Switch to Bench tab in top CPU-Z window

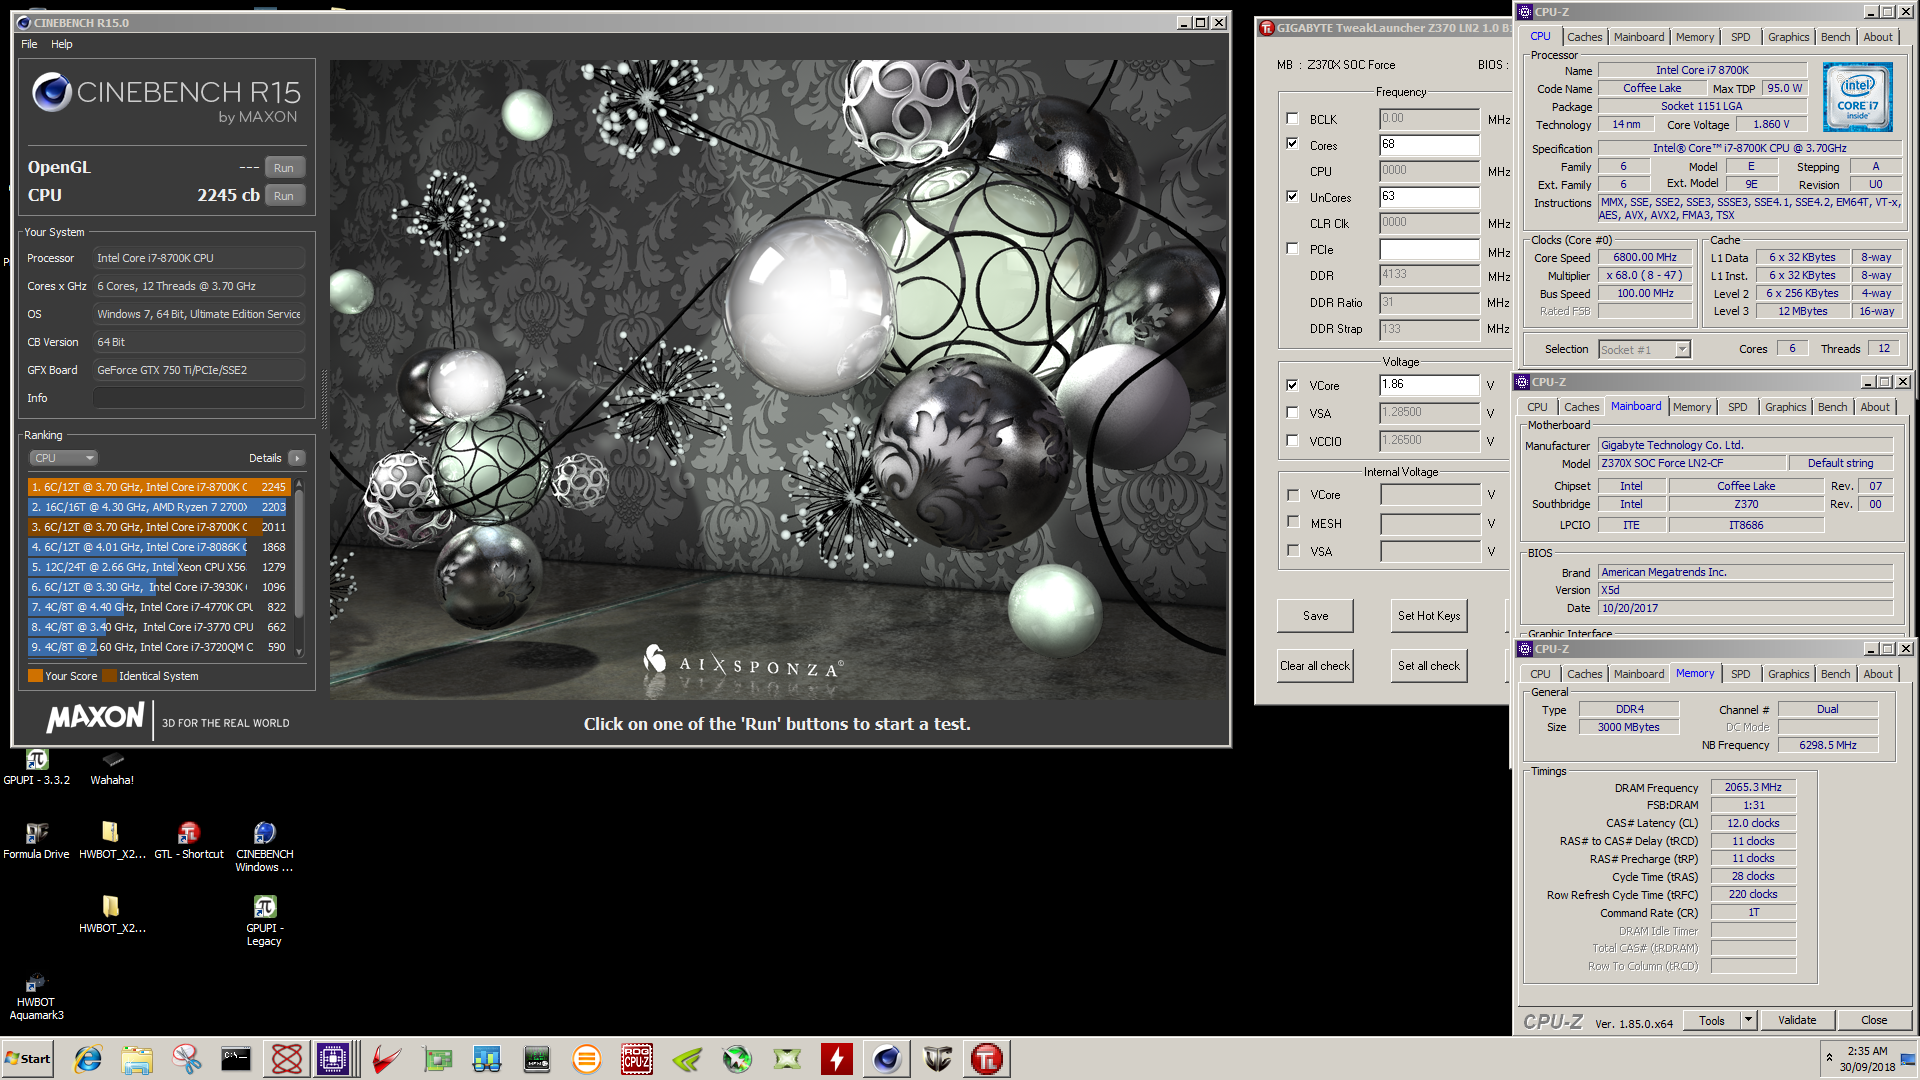[x=1835, y=37]
